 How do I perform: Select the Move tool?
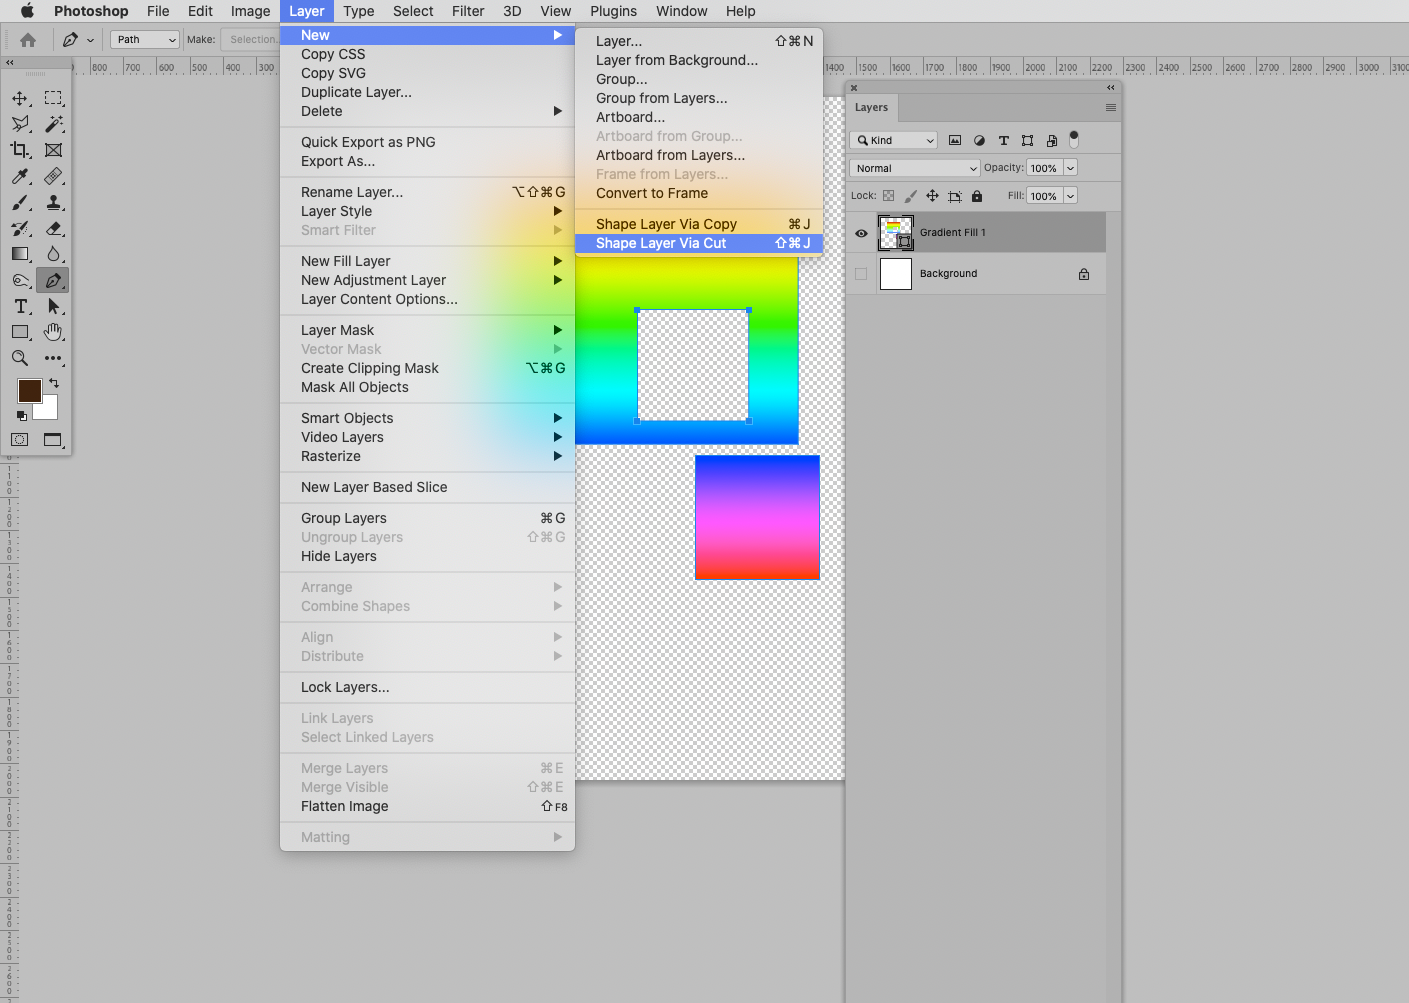[20, 98]
